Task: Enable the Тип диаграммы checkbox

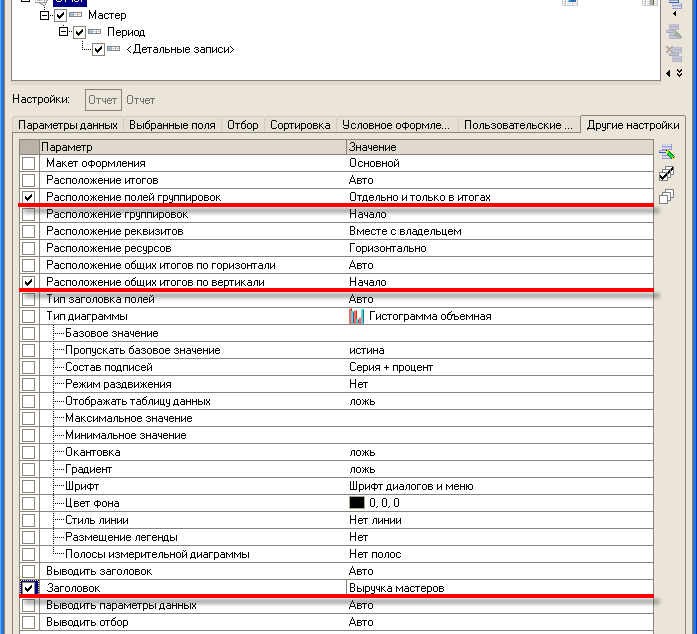Action: [x=28, y=316]
